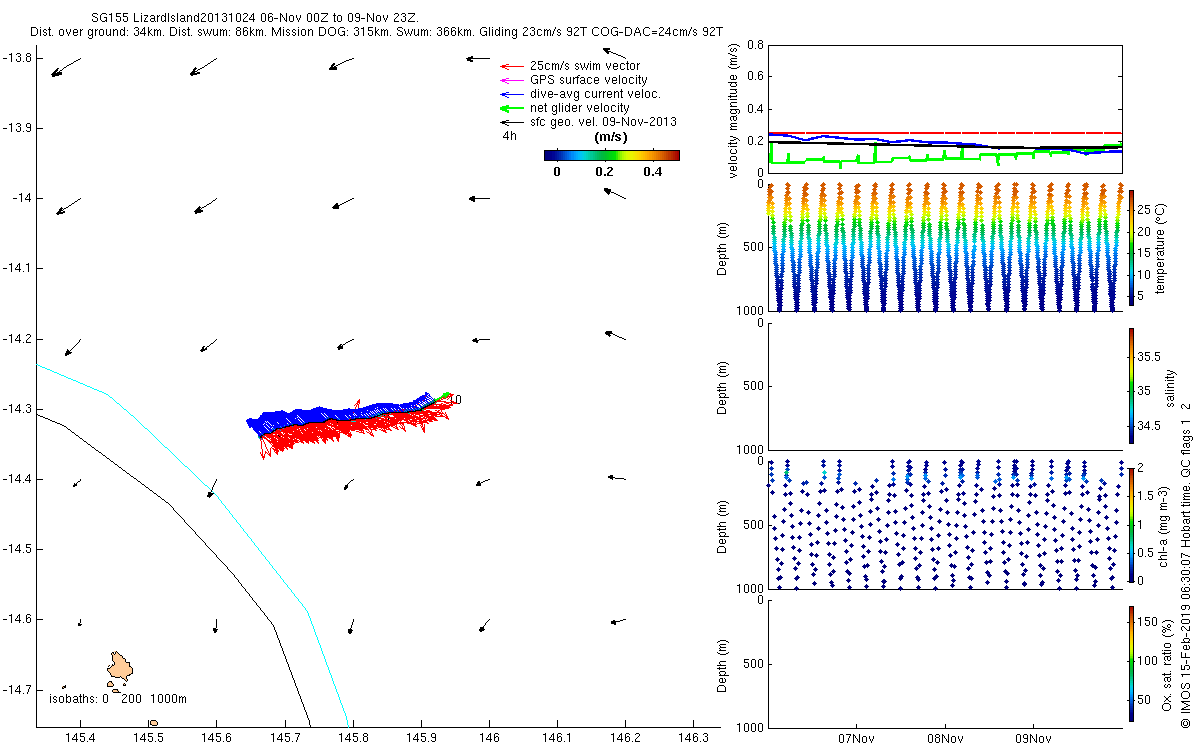The image size is (1200, 750).
Task: Click the '09Nov' date tick
Action: pyautogui.click(x=1033, y=739)
